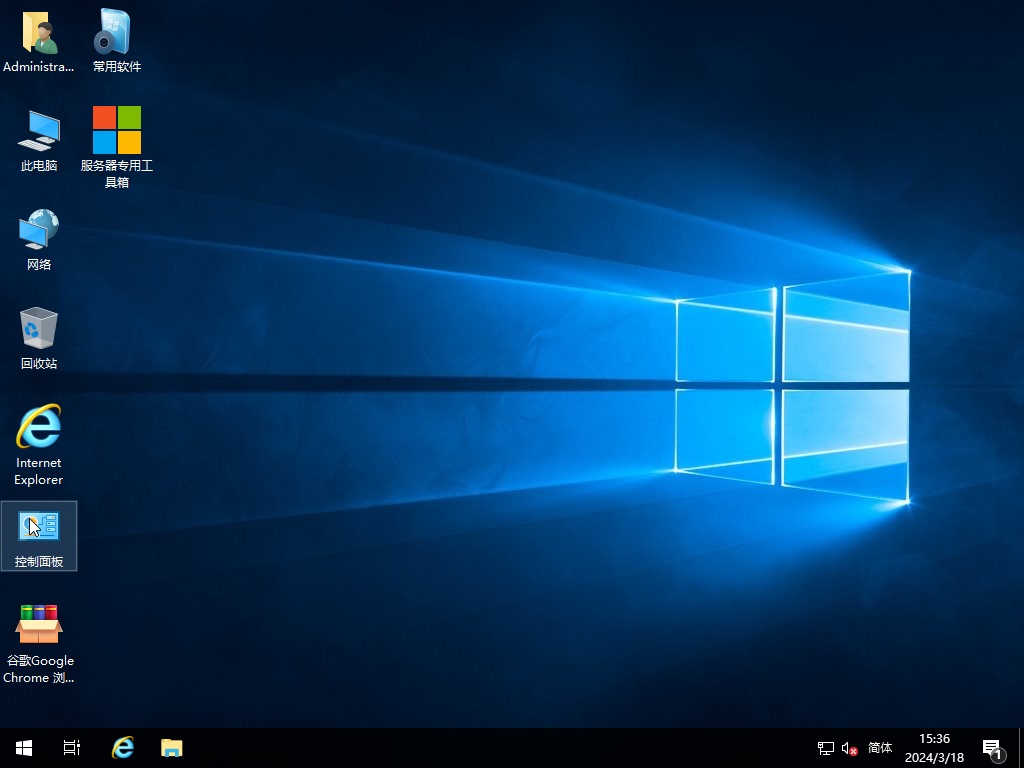The image size is (1024, 768).
Task: Open the Administrator user folder icon
Action: click(39, 35)
